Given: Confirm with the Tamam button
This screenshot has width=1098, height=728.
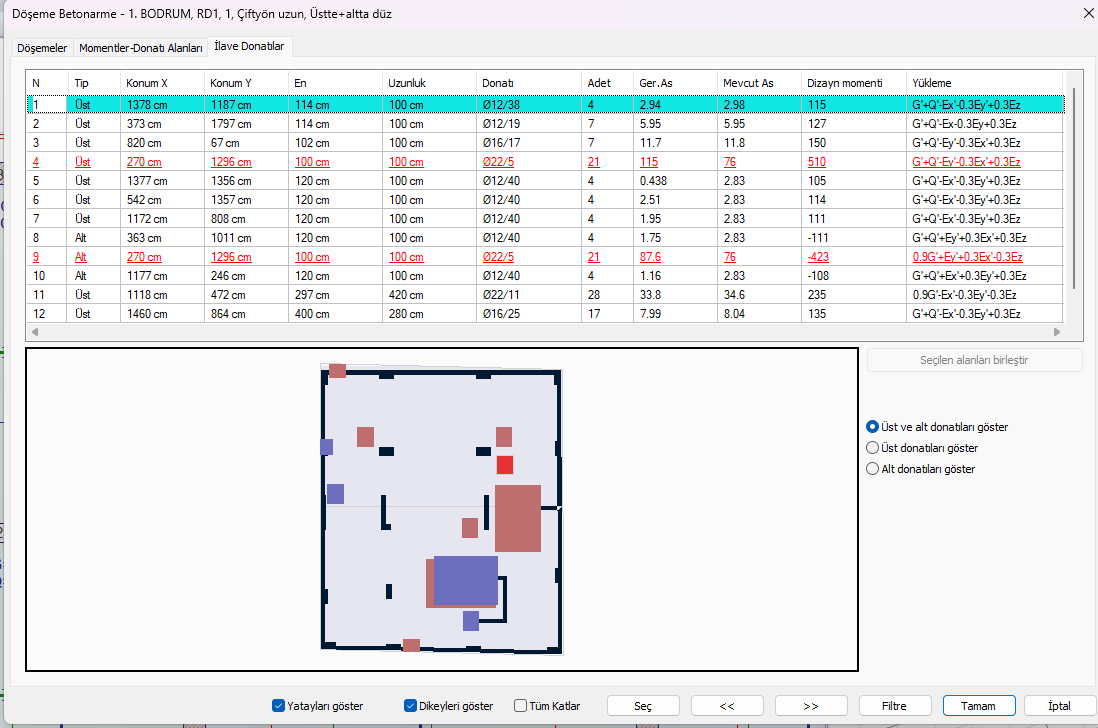Looking at the screenshot, I should click(978, 706).
